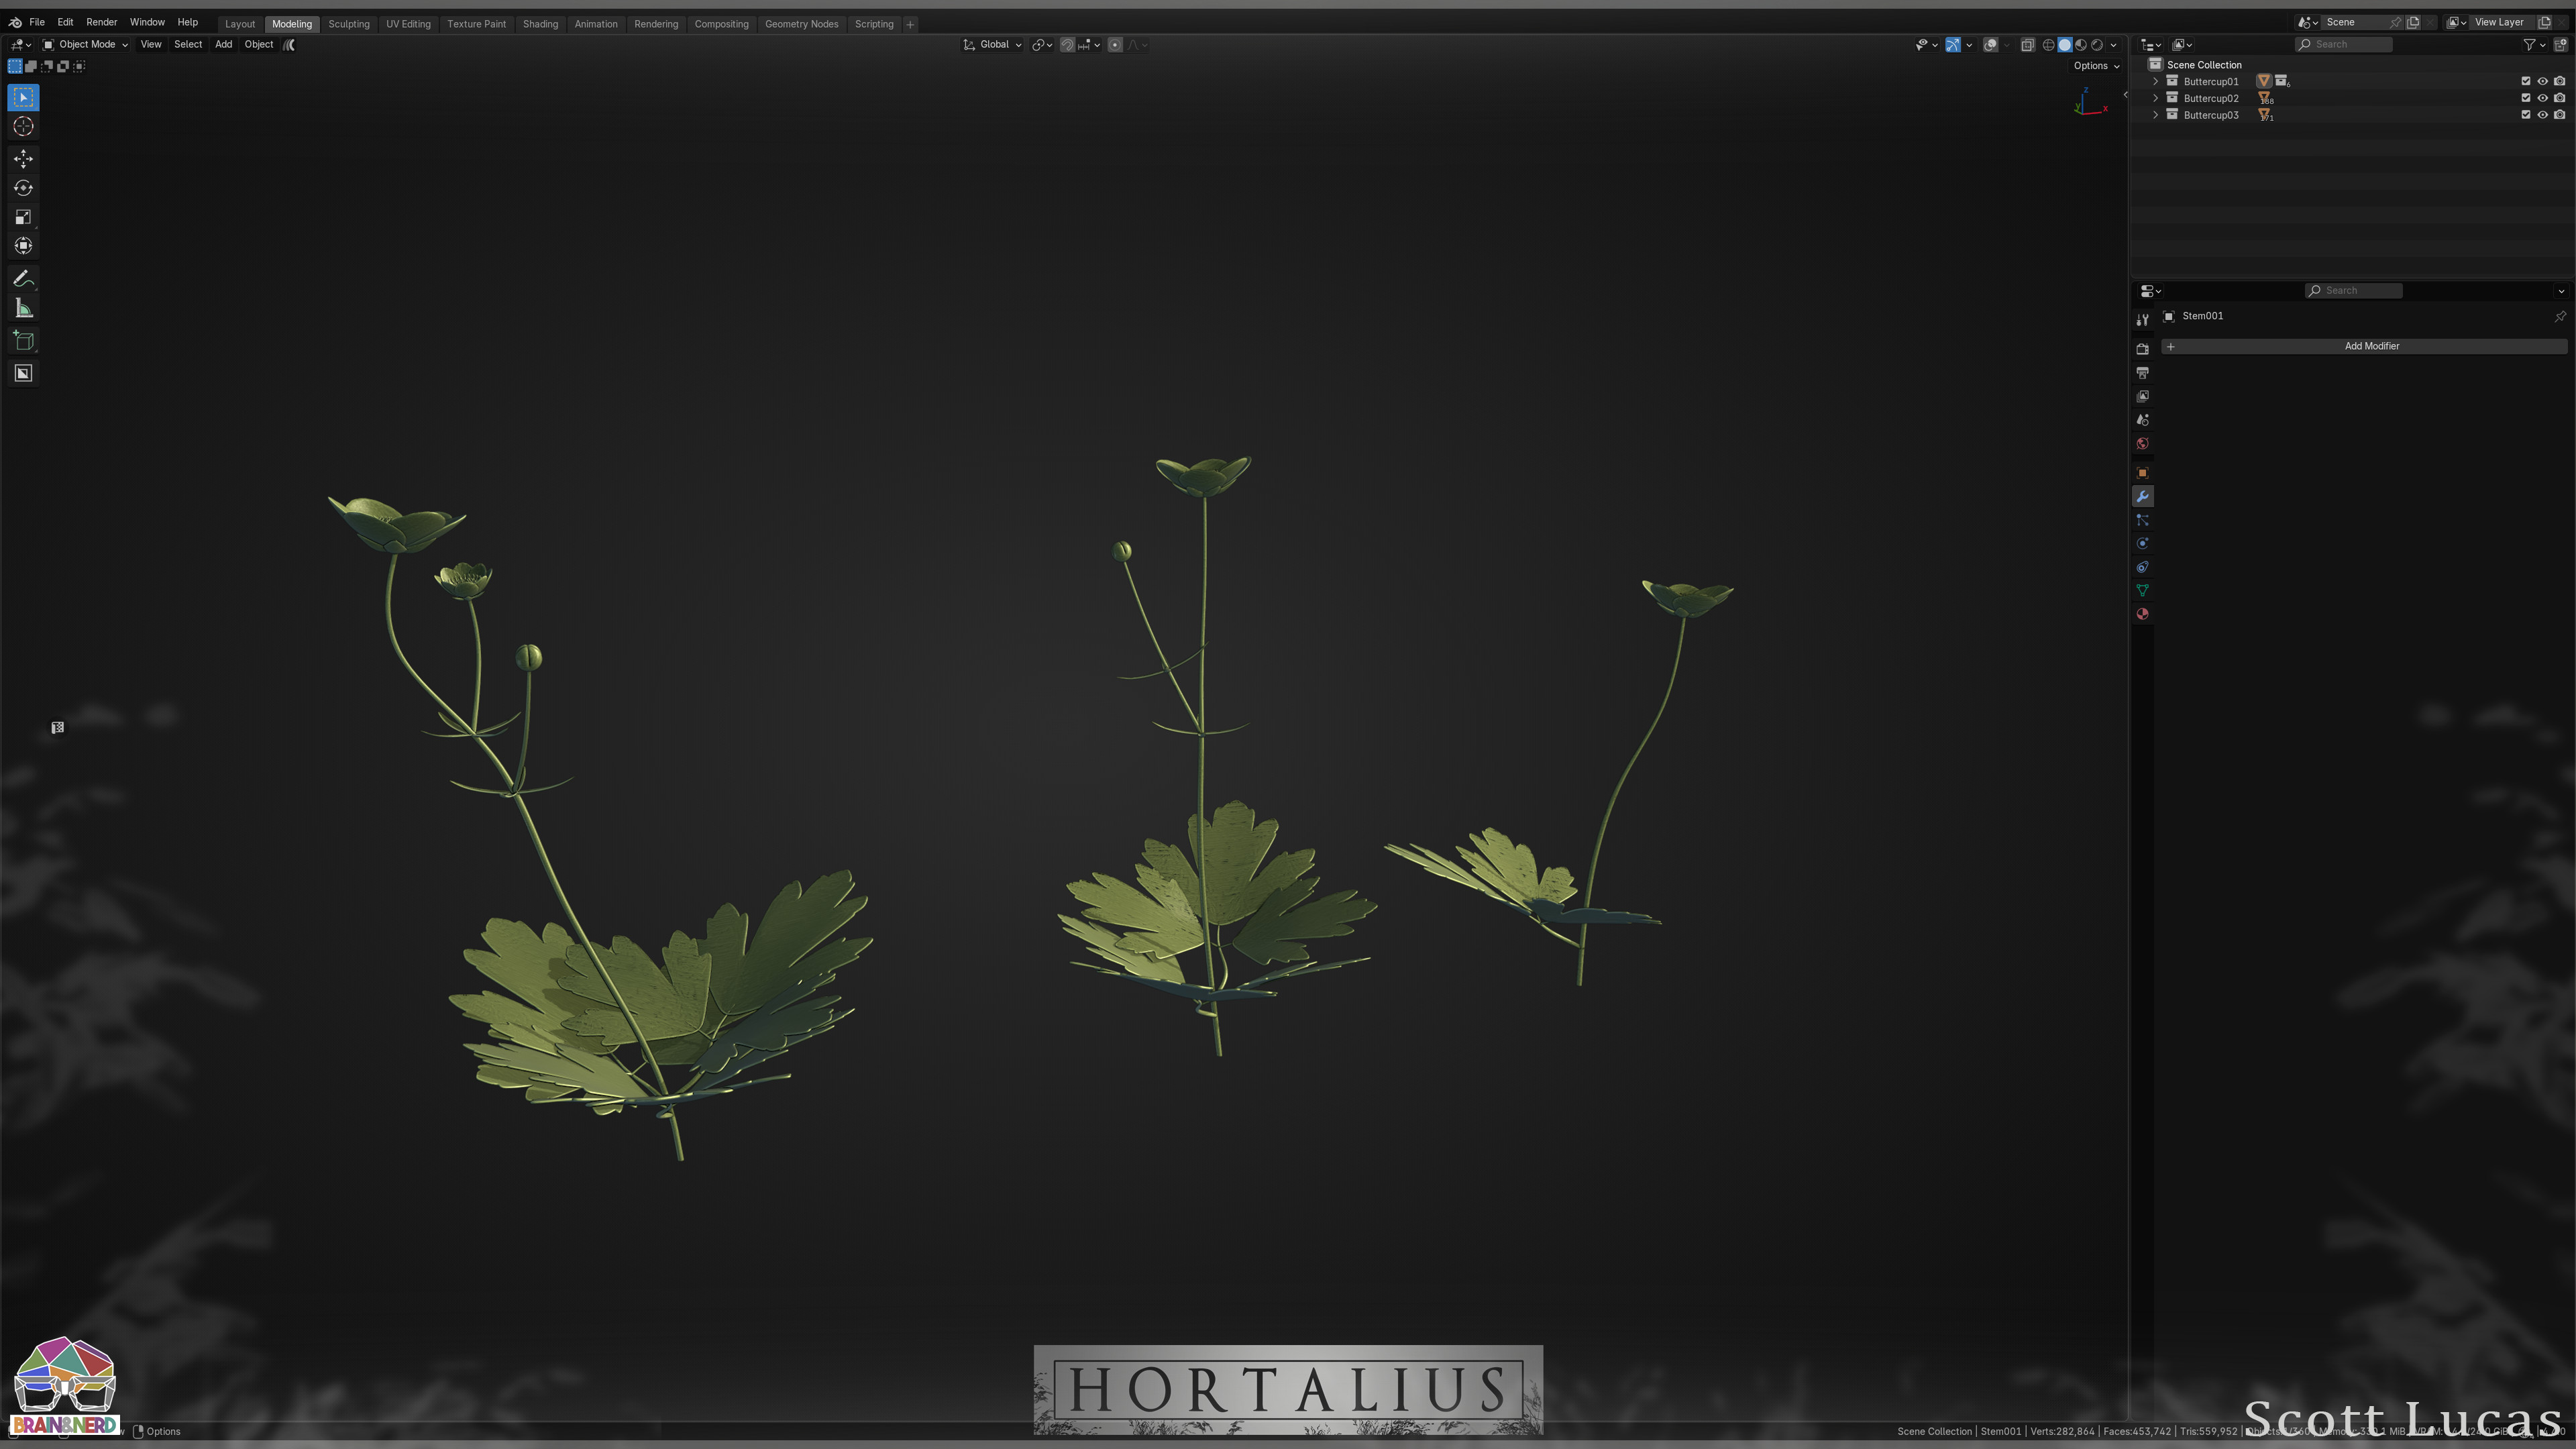Switch to Material Preview shading
This screenshot has height=1449, width=2576.
tap(2081, 44)
